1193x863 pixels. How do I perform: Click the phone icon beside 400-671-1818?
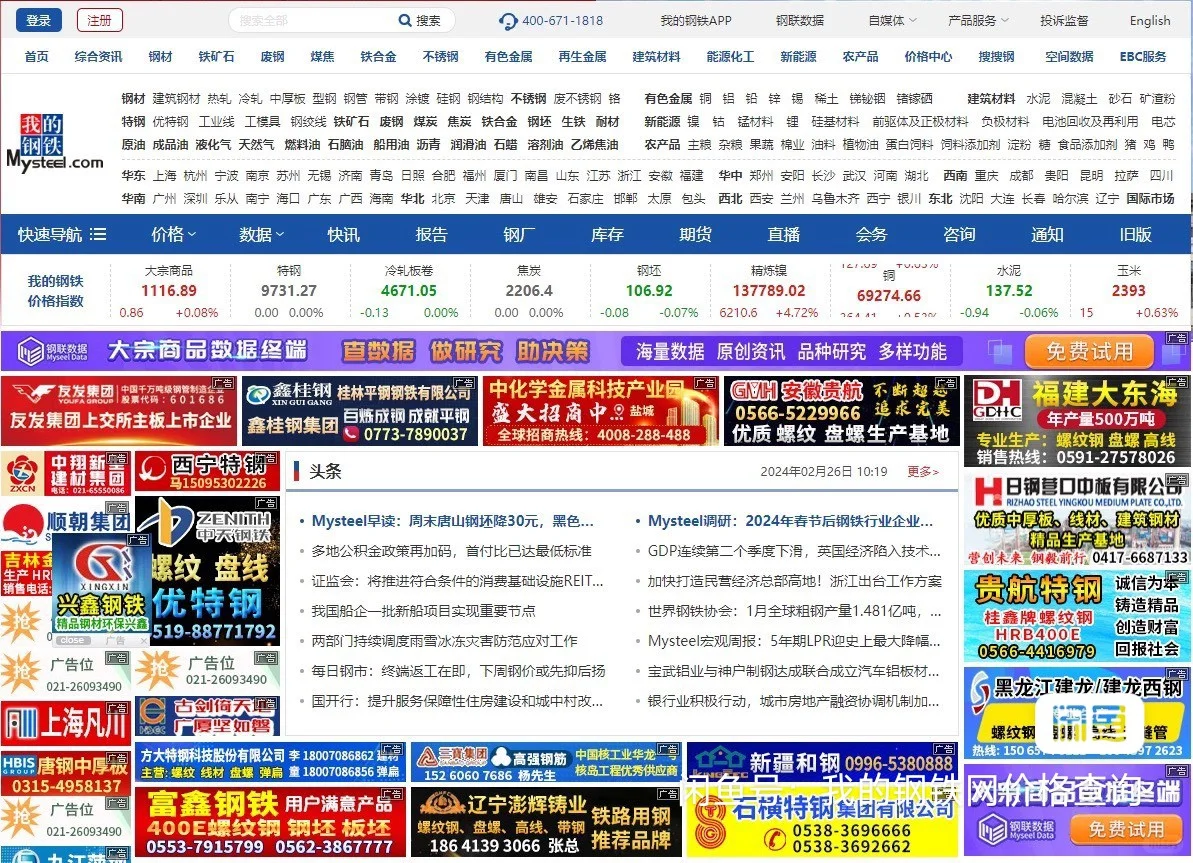[509, 19]
